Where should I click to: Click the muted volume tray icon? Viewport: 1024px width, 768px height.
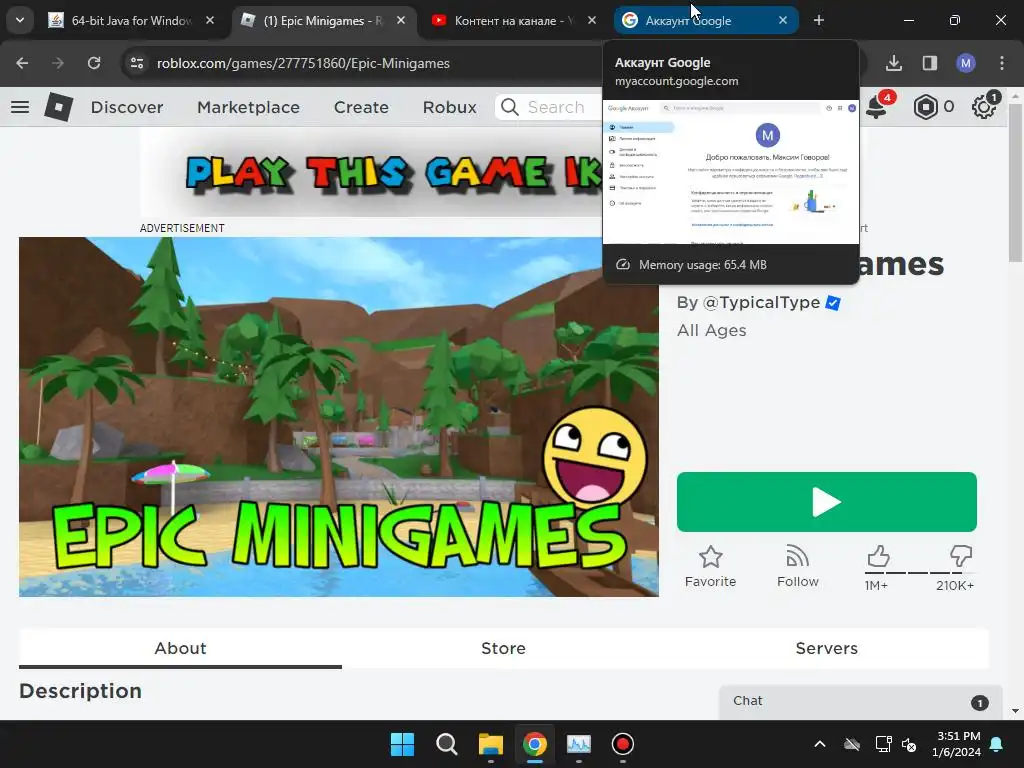908,744
